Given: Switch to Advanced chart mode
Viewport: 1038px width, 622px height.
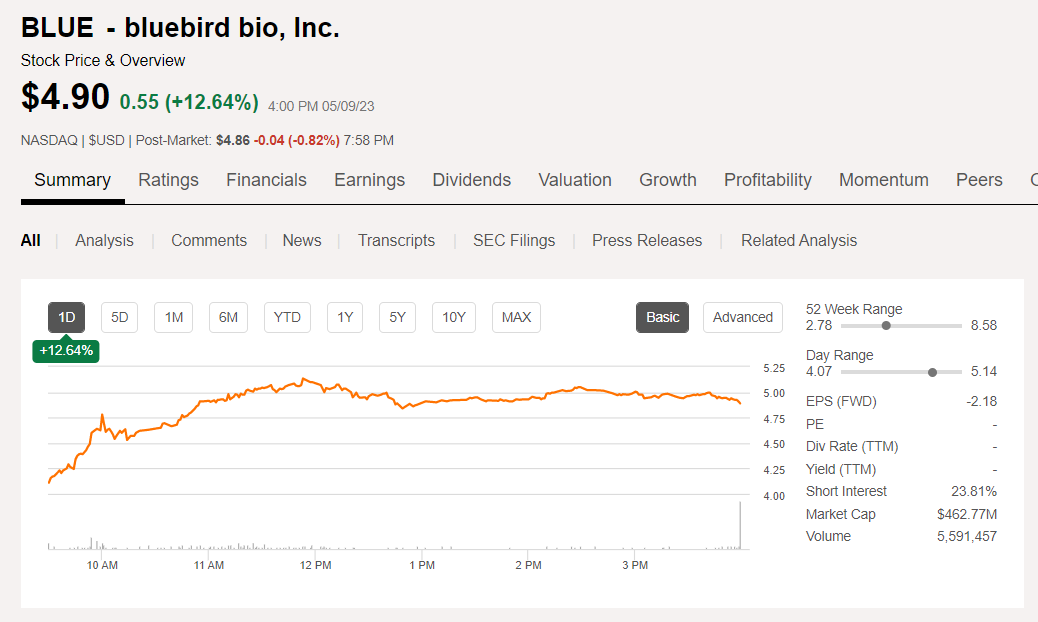Looking at the screenshot, I should 742,317.
